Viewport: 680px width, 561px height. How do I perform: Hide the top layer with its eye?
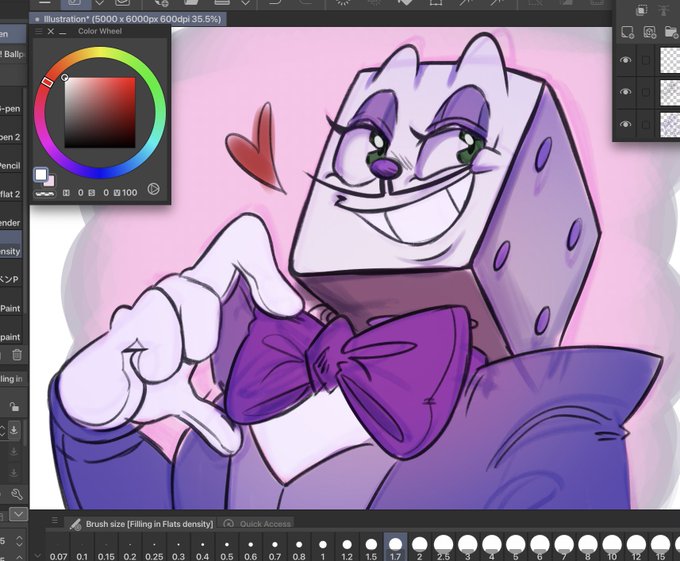[x=625, y=60]
